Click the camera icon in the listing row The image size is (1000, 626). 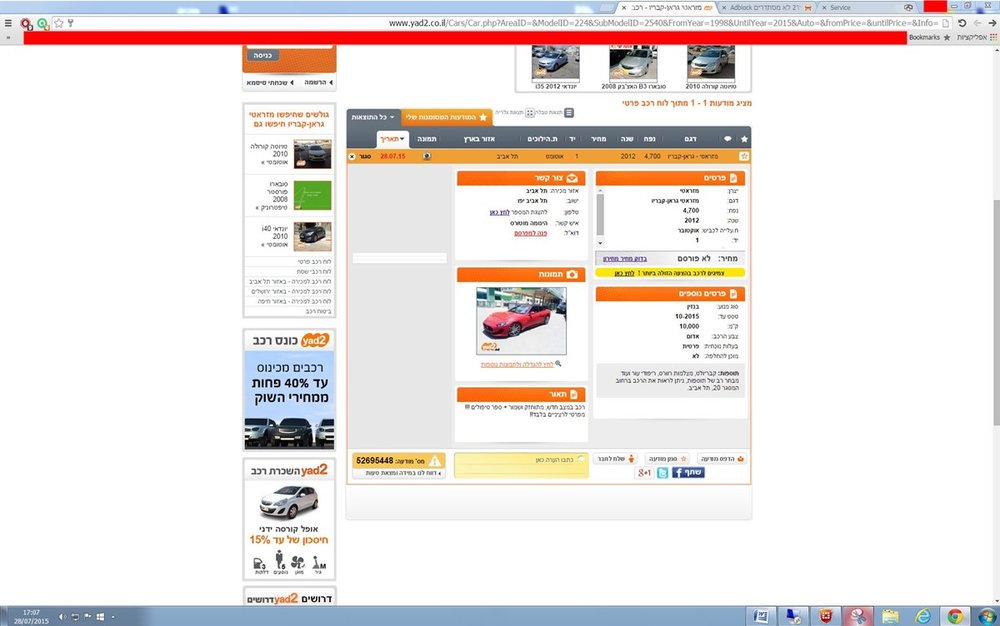[427, 156]
